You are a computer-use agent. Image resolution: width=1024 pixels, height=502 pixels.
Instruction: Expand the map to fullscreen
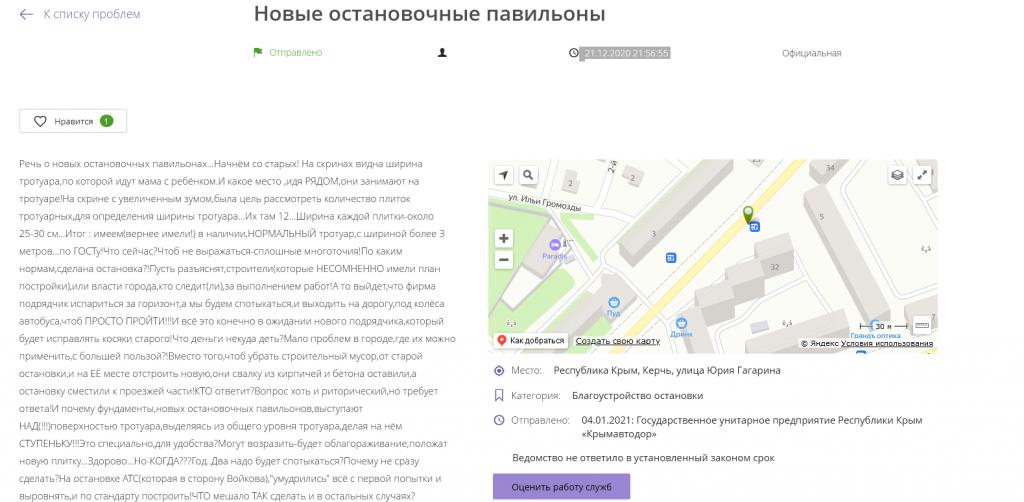(922, 175)
